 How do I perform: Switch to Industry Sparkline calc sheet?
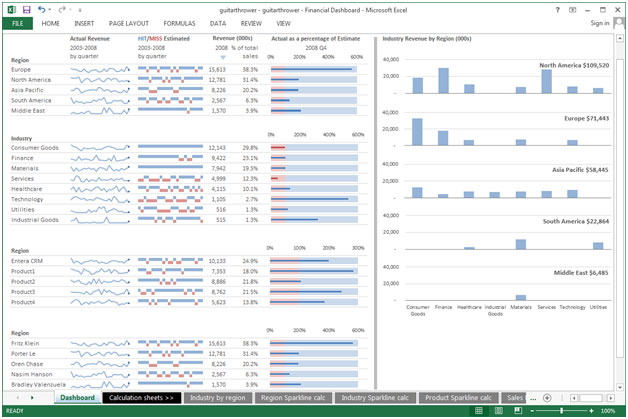[375, 398]
